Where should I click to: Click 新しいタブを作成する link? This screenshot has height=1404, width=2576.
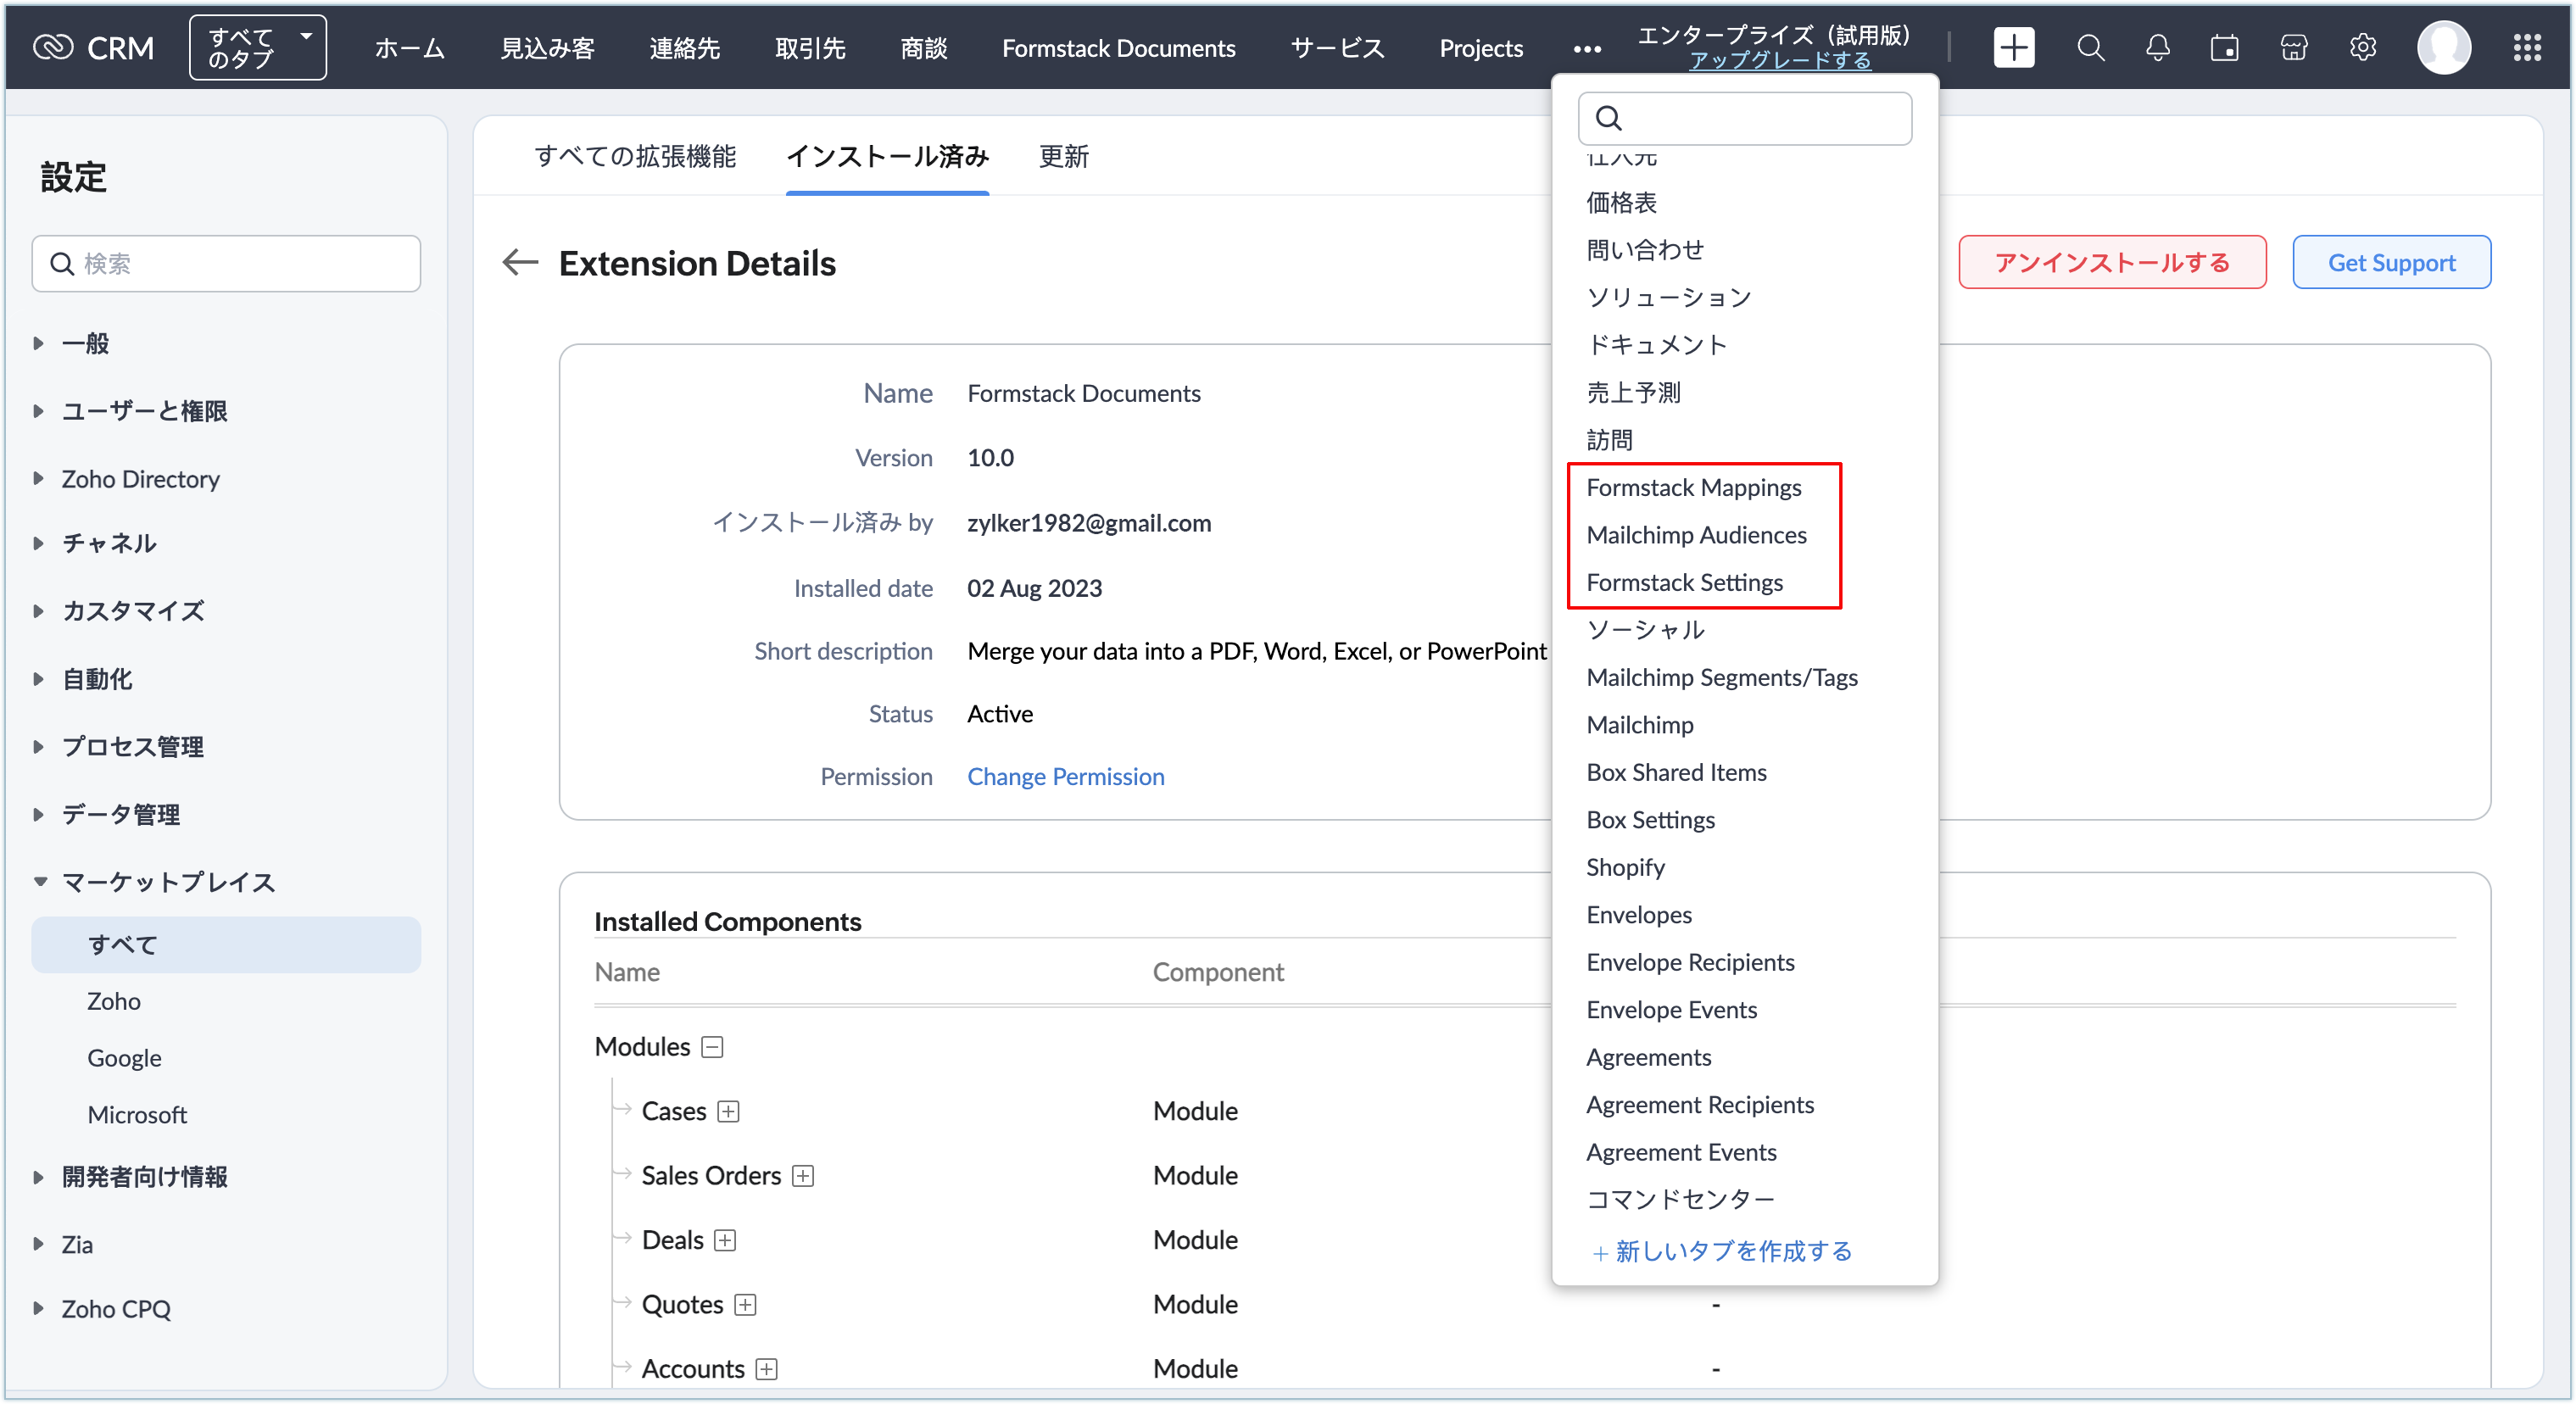tap(1722, 1251)
